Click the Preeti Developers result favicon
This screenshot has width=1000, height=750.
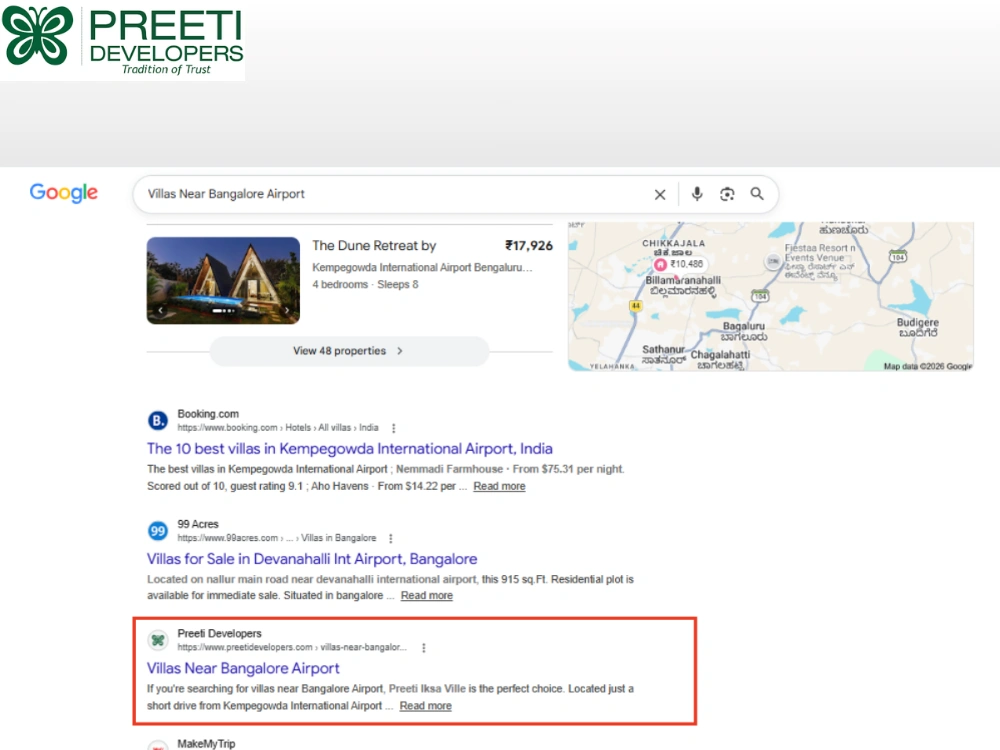[158, 640]
